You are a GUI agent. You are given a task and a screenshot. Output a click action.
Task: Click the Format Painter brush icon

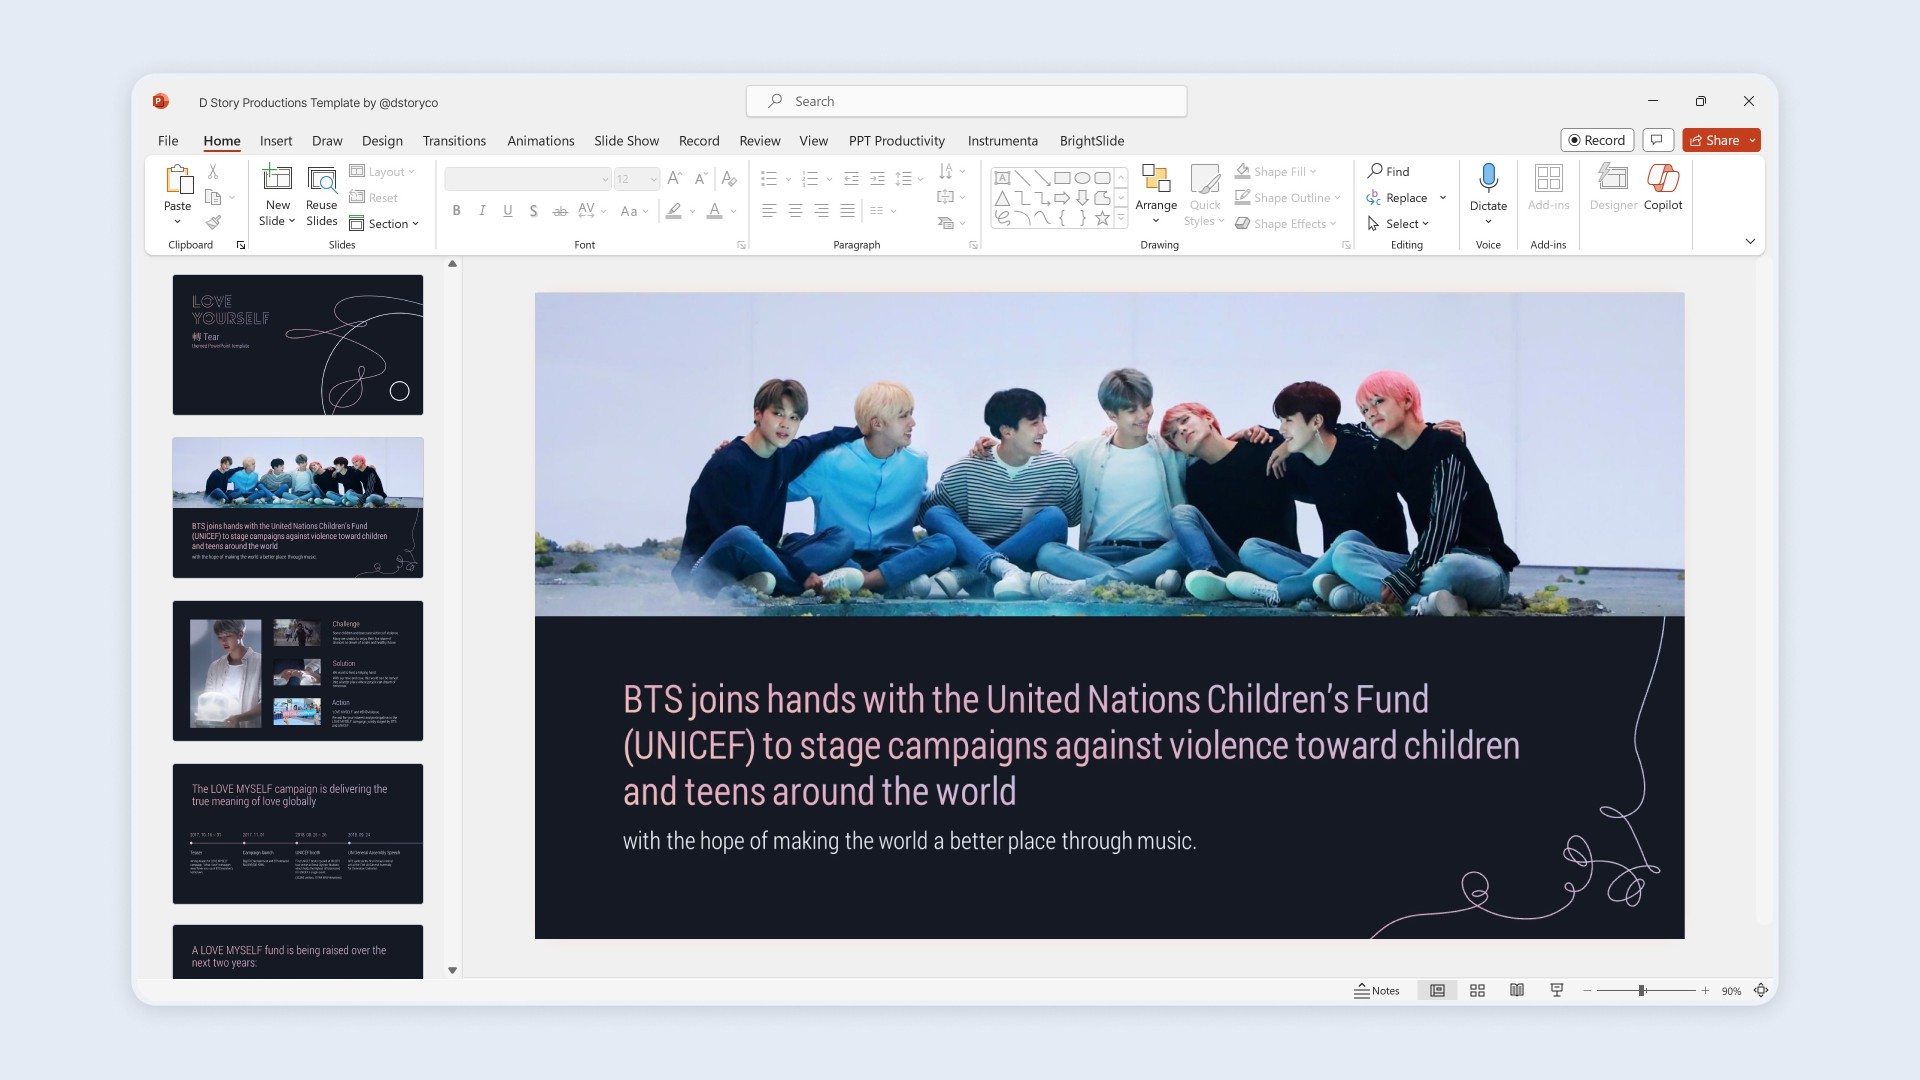[213, 222]
